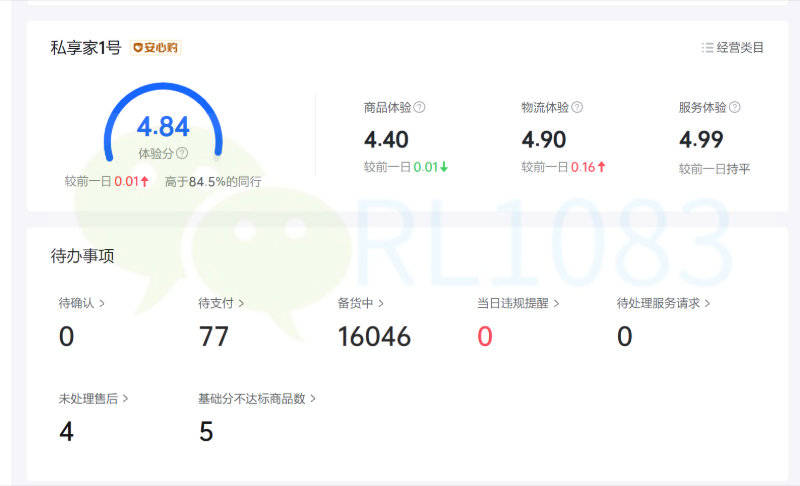This screenshot has height=486, width=800.
Task: Click green down arrow under 商品体验
Action: pos(444,167)
